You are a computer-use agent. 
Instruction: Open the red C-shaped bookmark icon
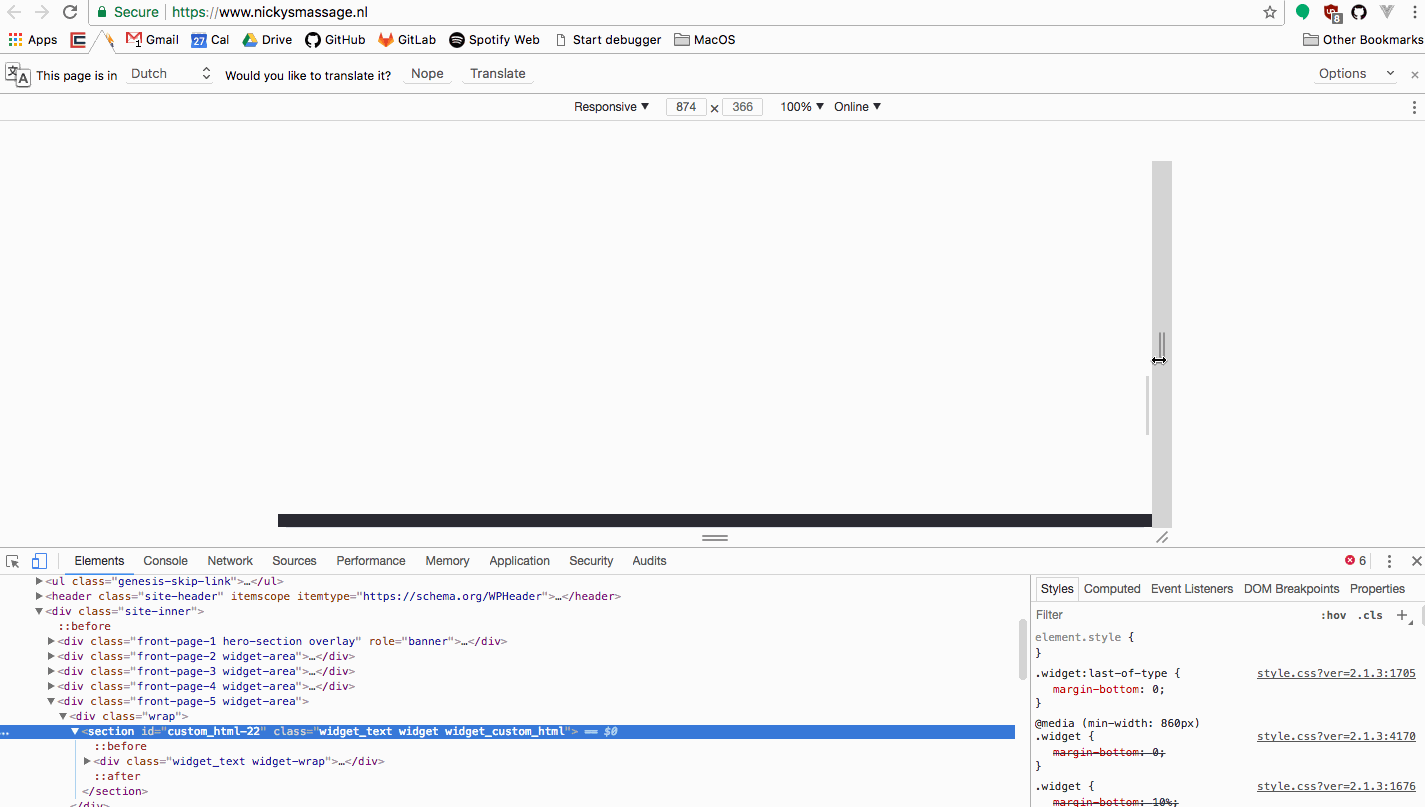[x=78, y=40]
